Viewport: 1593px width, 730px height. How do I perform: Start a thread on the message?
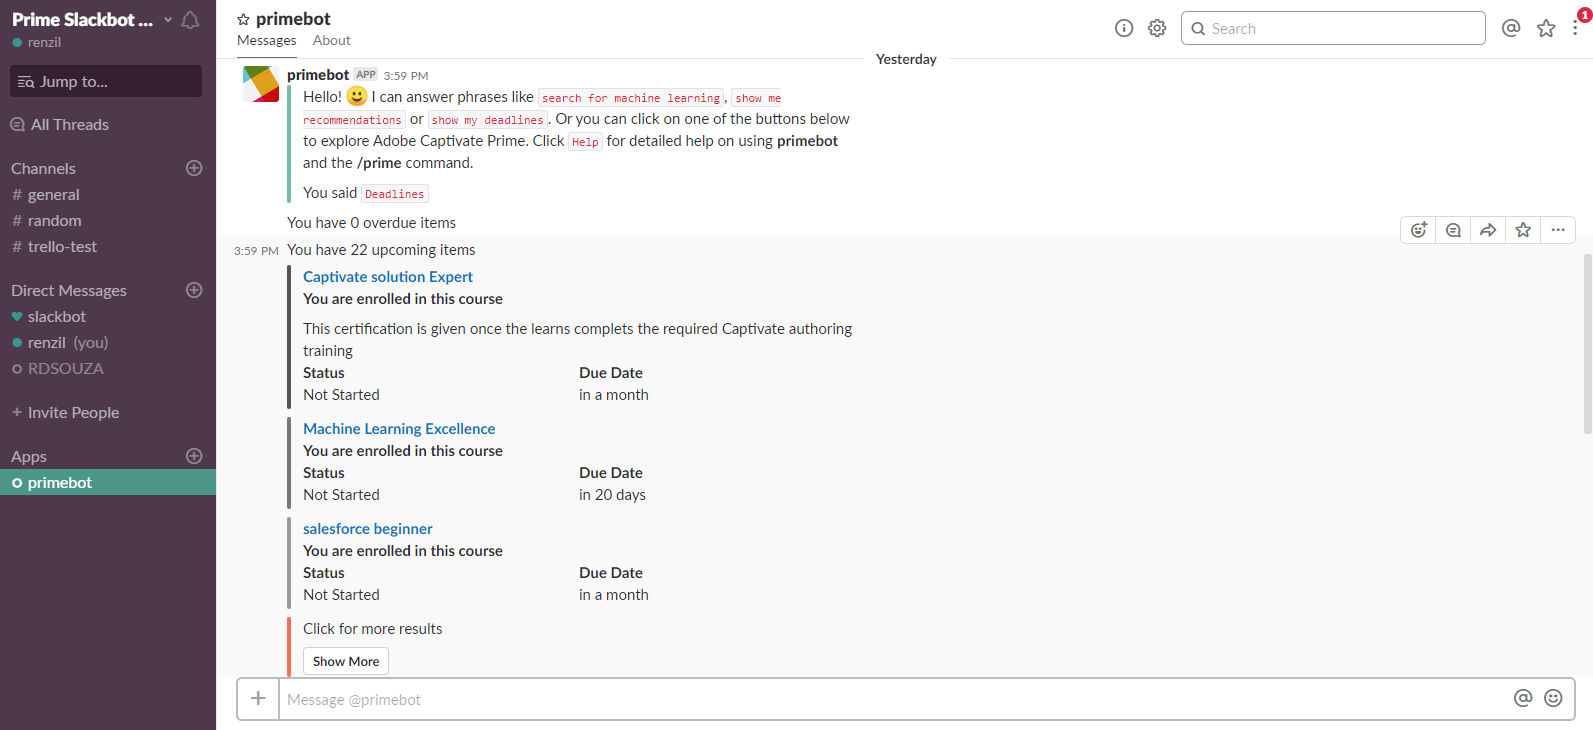pos(1453,230)
